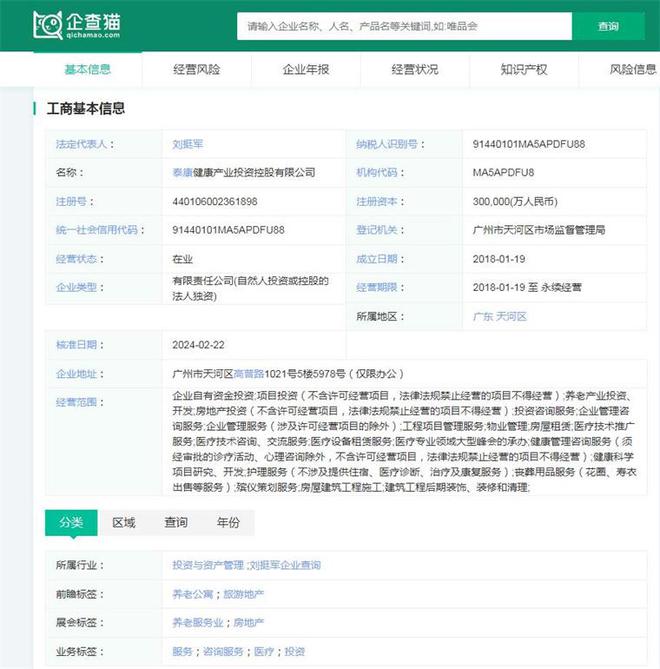Open the 投资 business tag link

294,652
